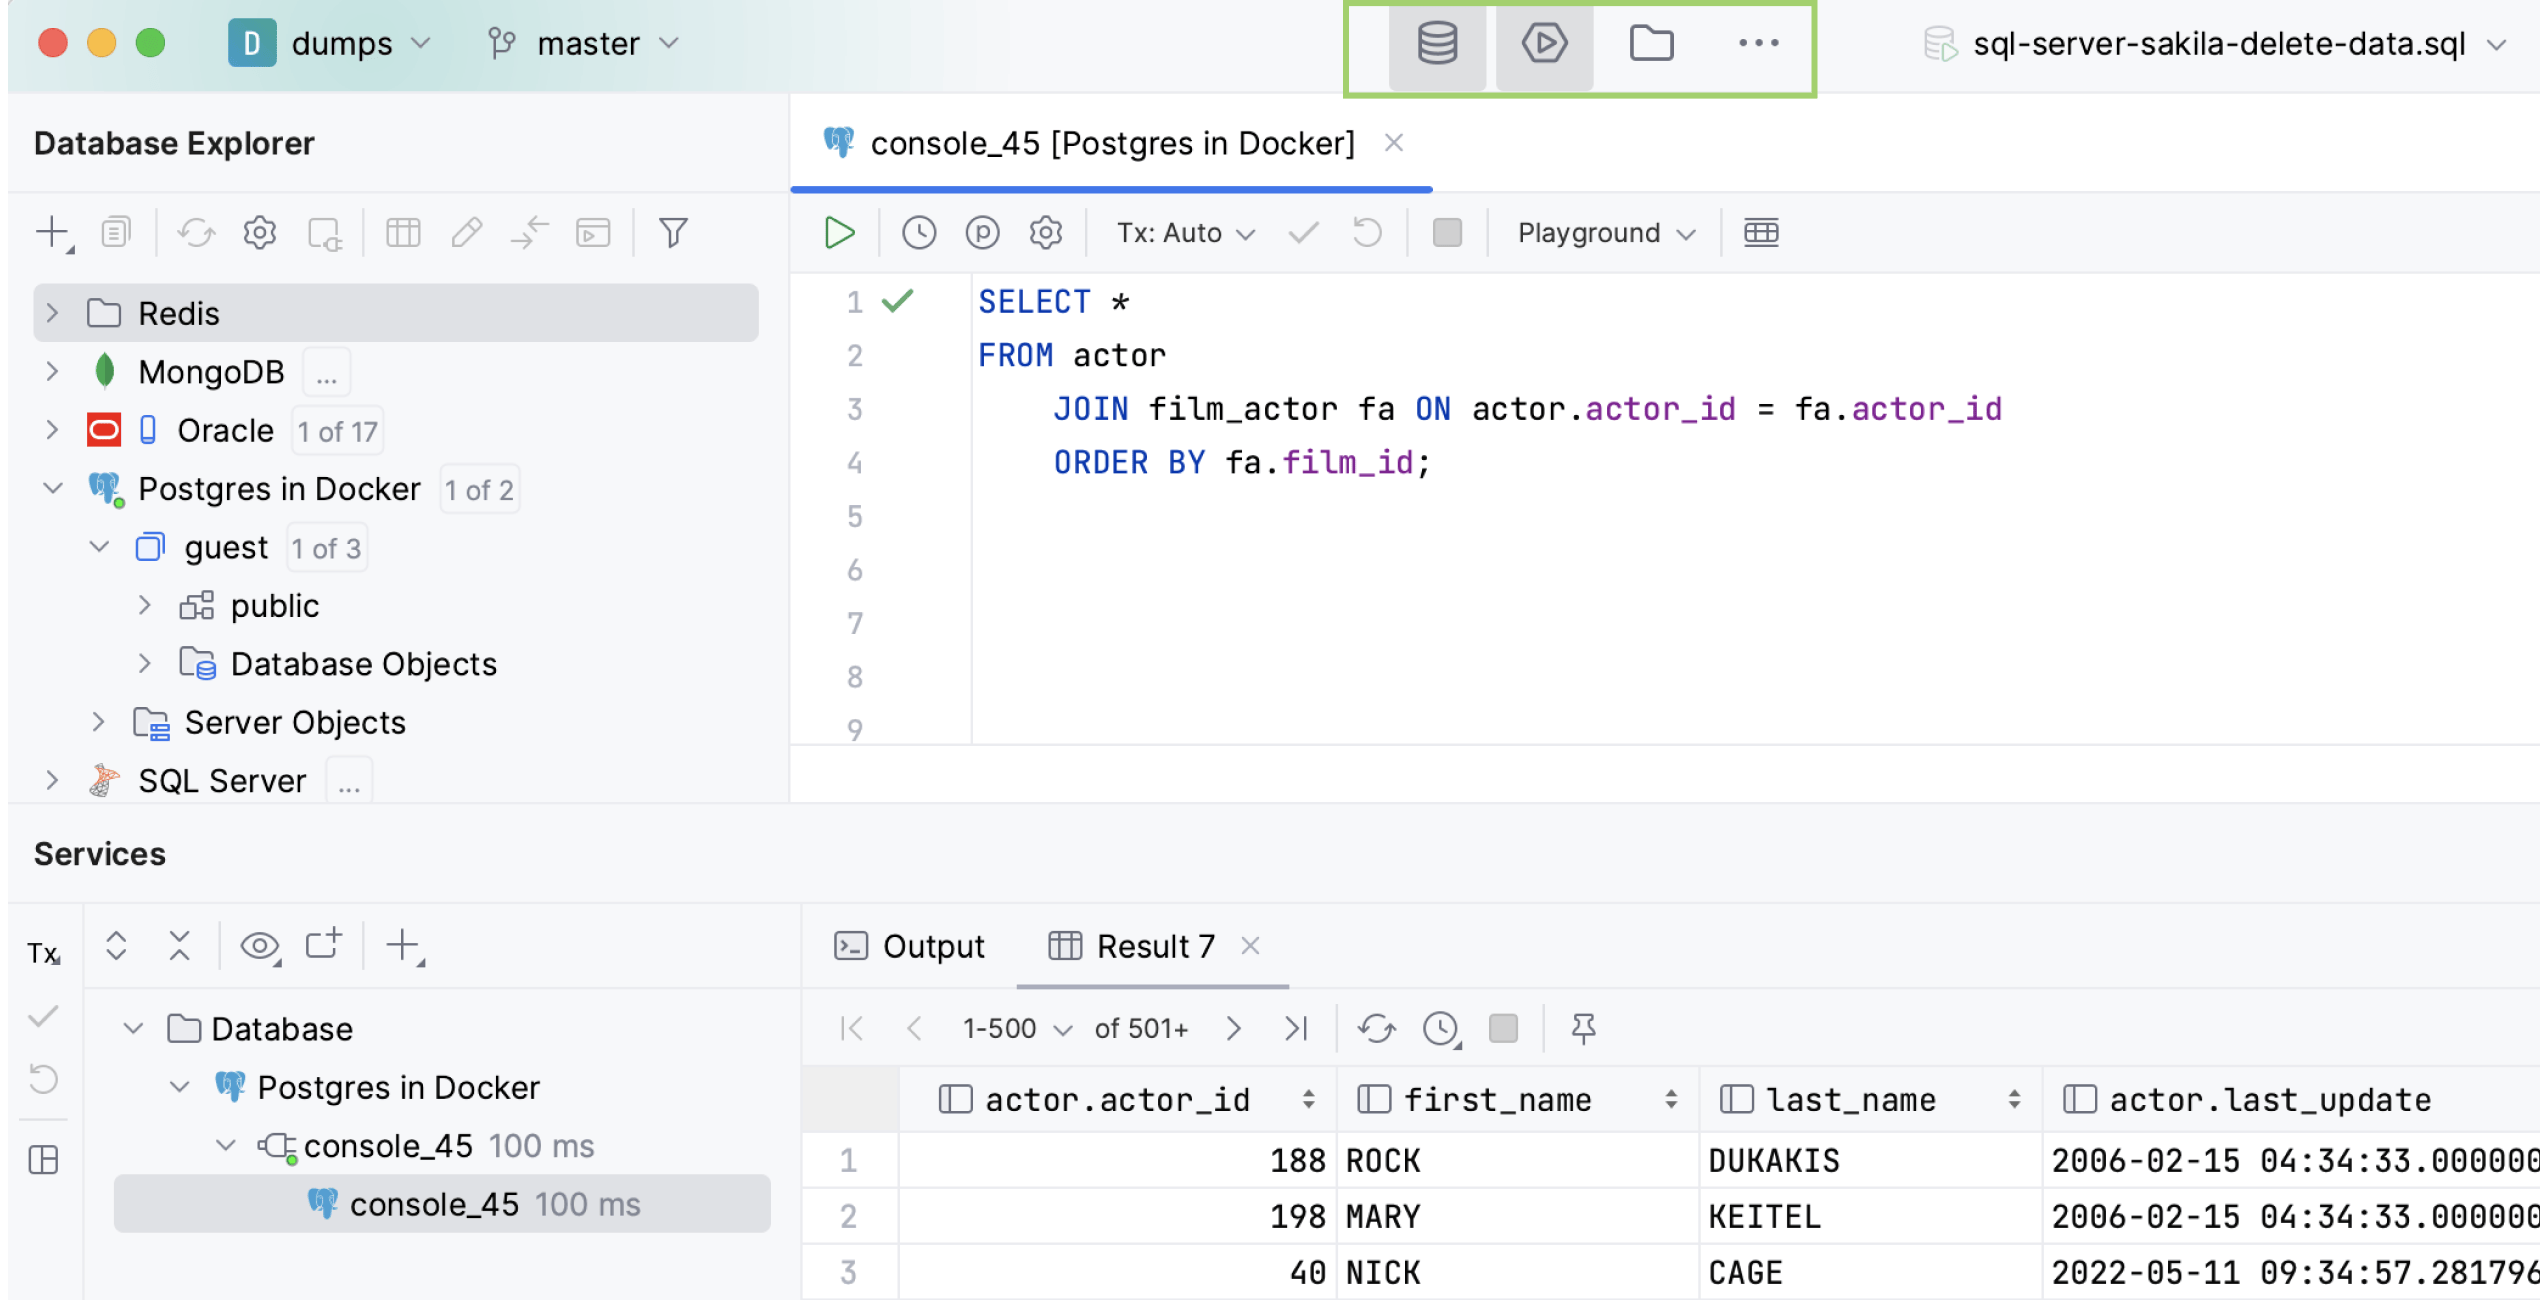Open the Services tool window icon
Image resolution: width=2540 pixels, height=1300 pixels.
pyautogui.click(x=1544, y=44)
